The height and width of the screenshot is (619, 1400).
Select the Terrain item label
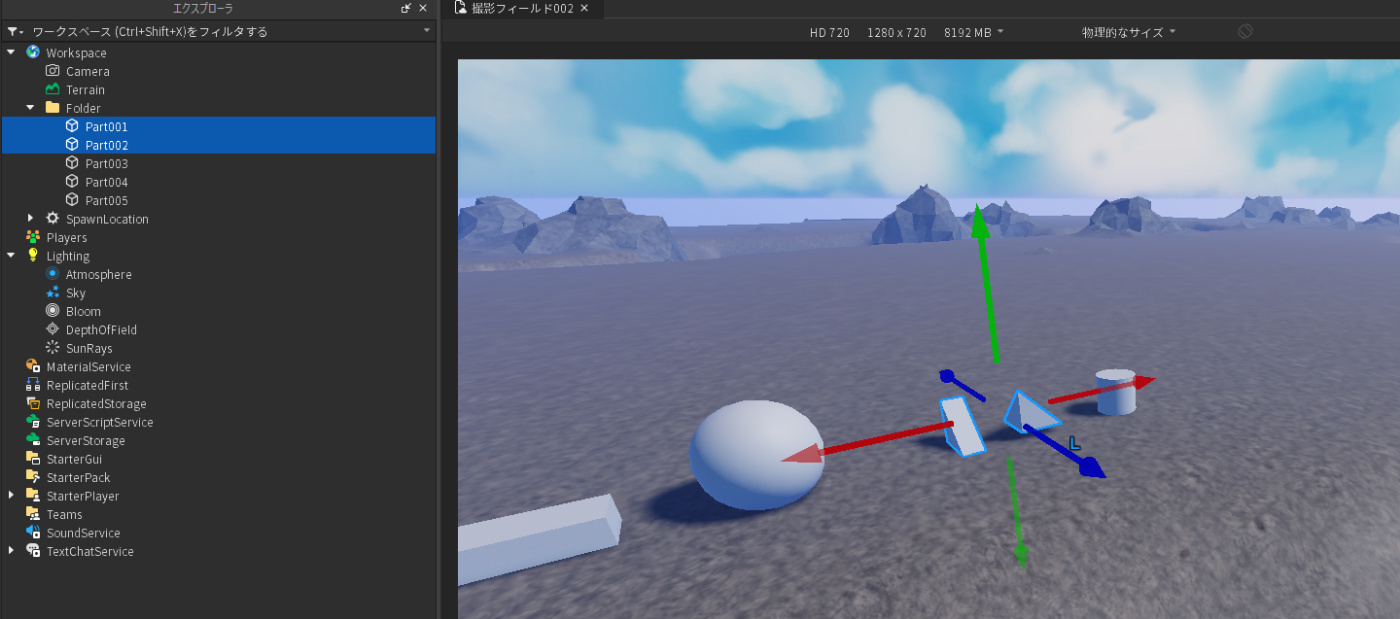85,90
